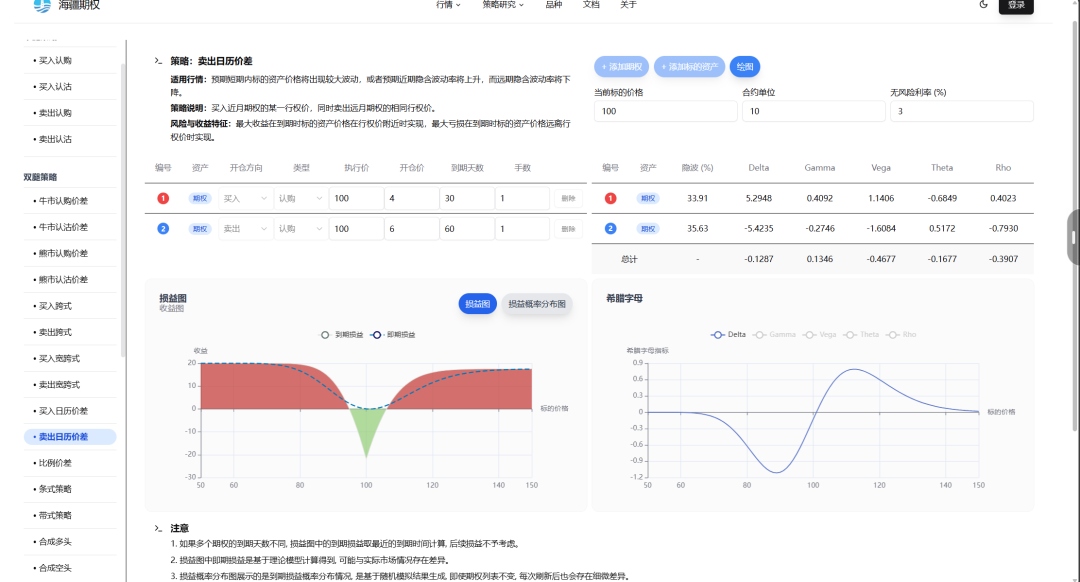Open the 认购 type dropdown in row 2
Viewport: 1080px width, 582px height.
(300, 229)
